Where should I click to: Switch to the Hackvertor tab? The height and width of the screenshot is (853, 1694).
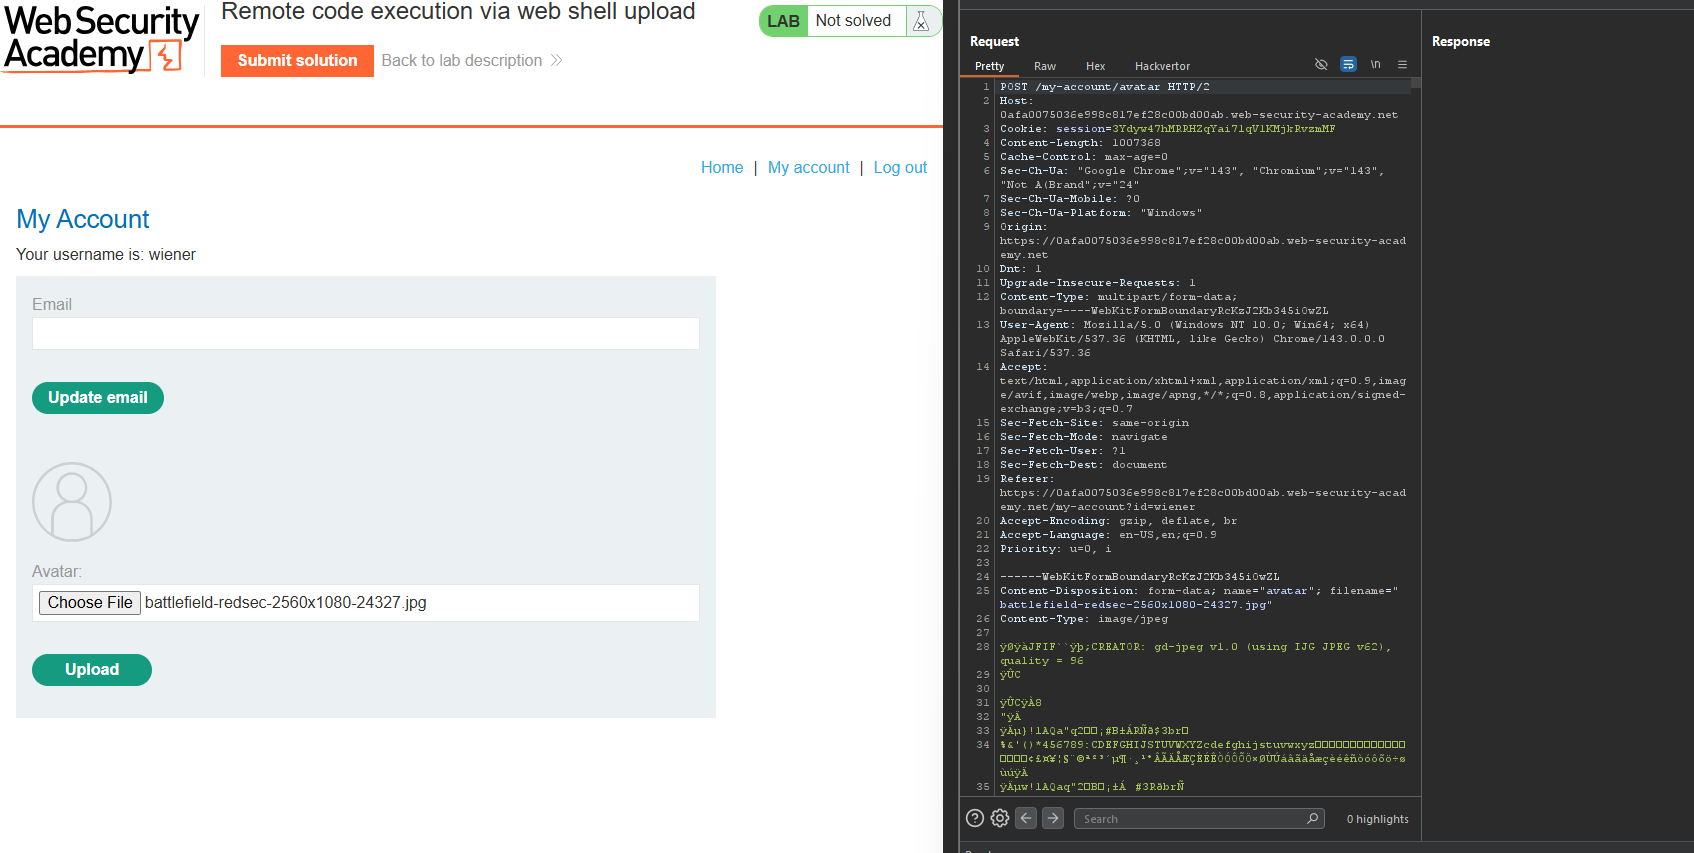point(1162,66)
